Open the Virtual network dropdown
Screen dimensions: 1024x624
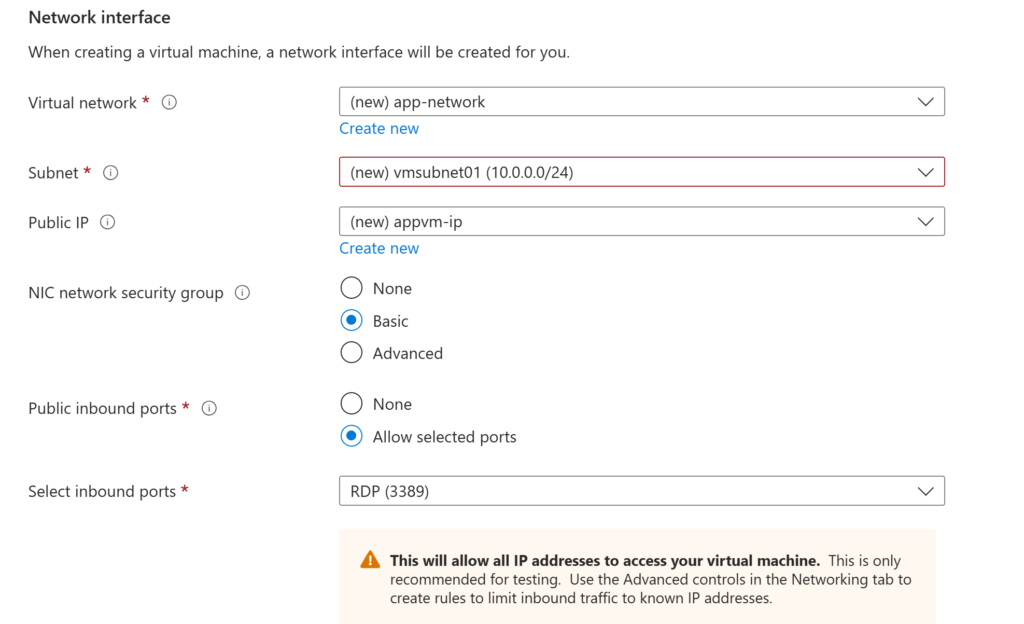[641, 102]
